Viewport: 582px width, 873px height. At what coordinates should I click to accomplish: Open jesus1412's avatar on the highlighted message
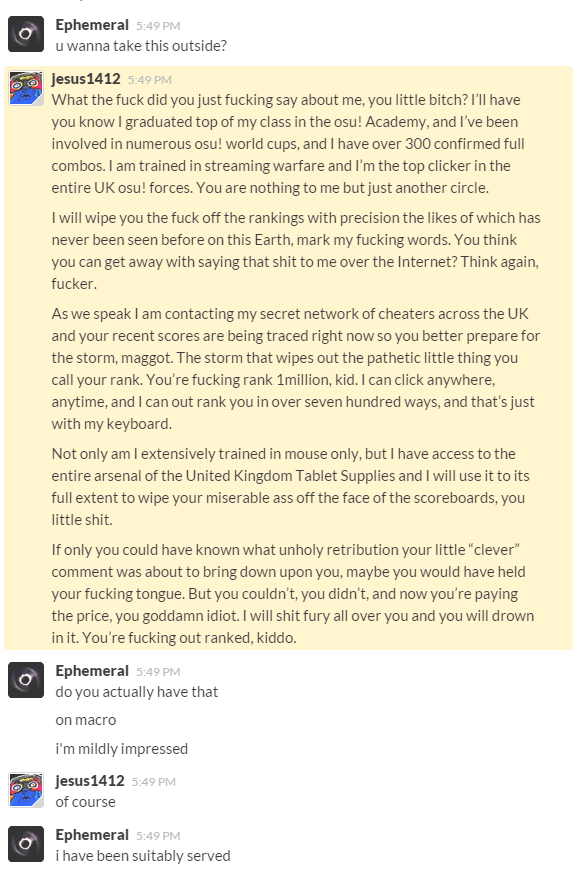(x=26, y=88)
